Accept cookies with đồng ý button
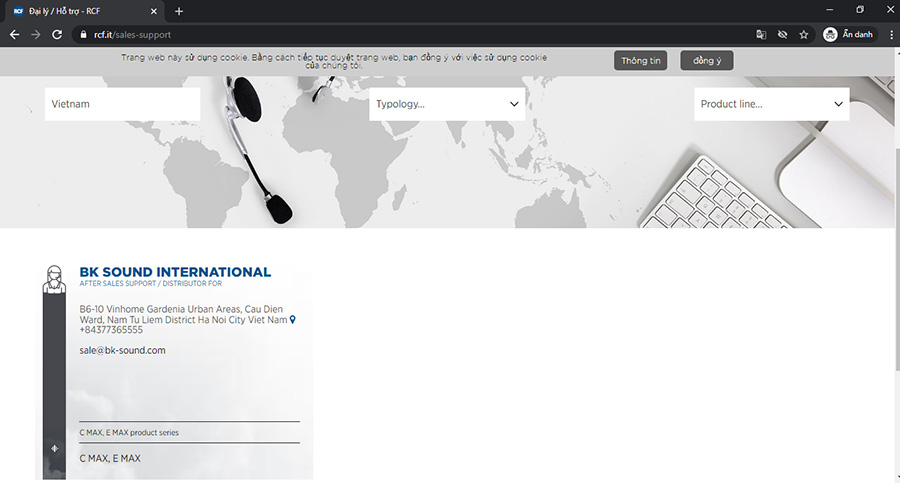 coord(707,61)
